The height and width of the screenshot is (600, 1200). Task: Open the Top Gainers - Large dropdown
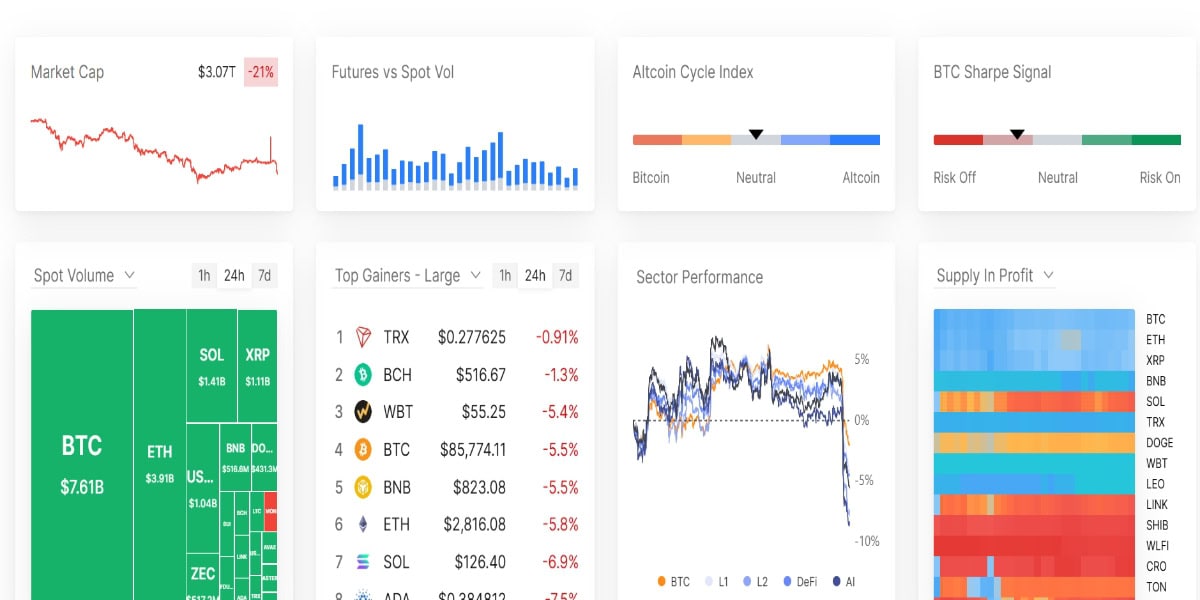click(407, 275)
